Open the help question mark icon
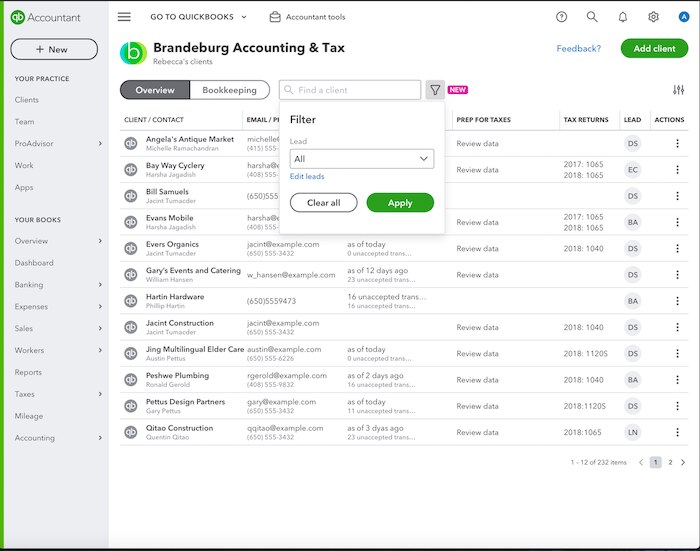The image size is (700, 551). tap(562, 17)
